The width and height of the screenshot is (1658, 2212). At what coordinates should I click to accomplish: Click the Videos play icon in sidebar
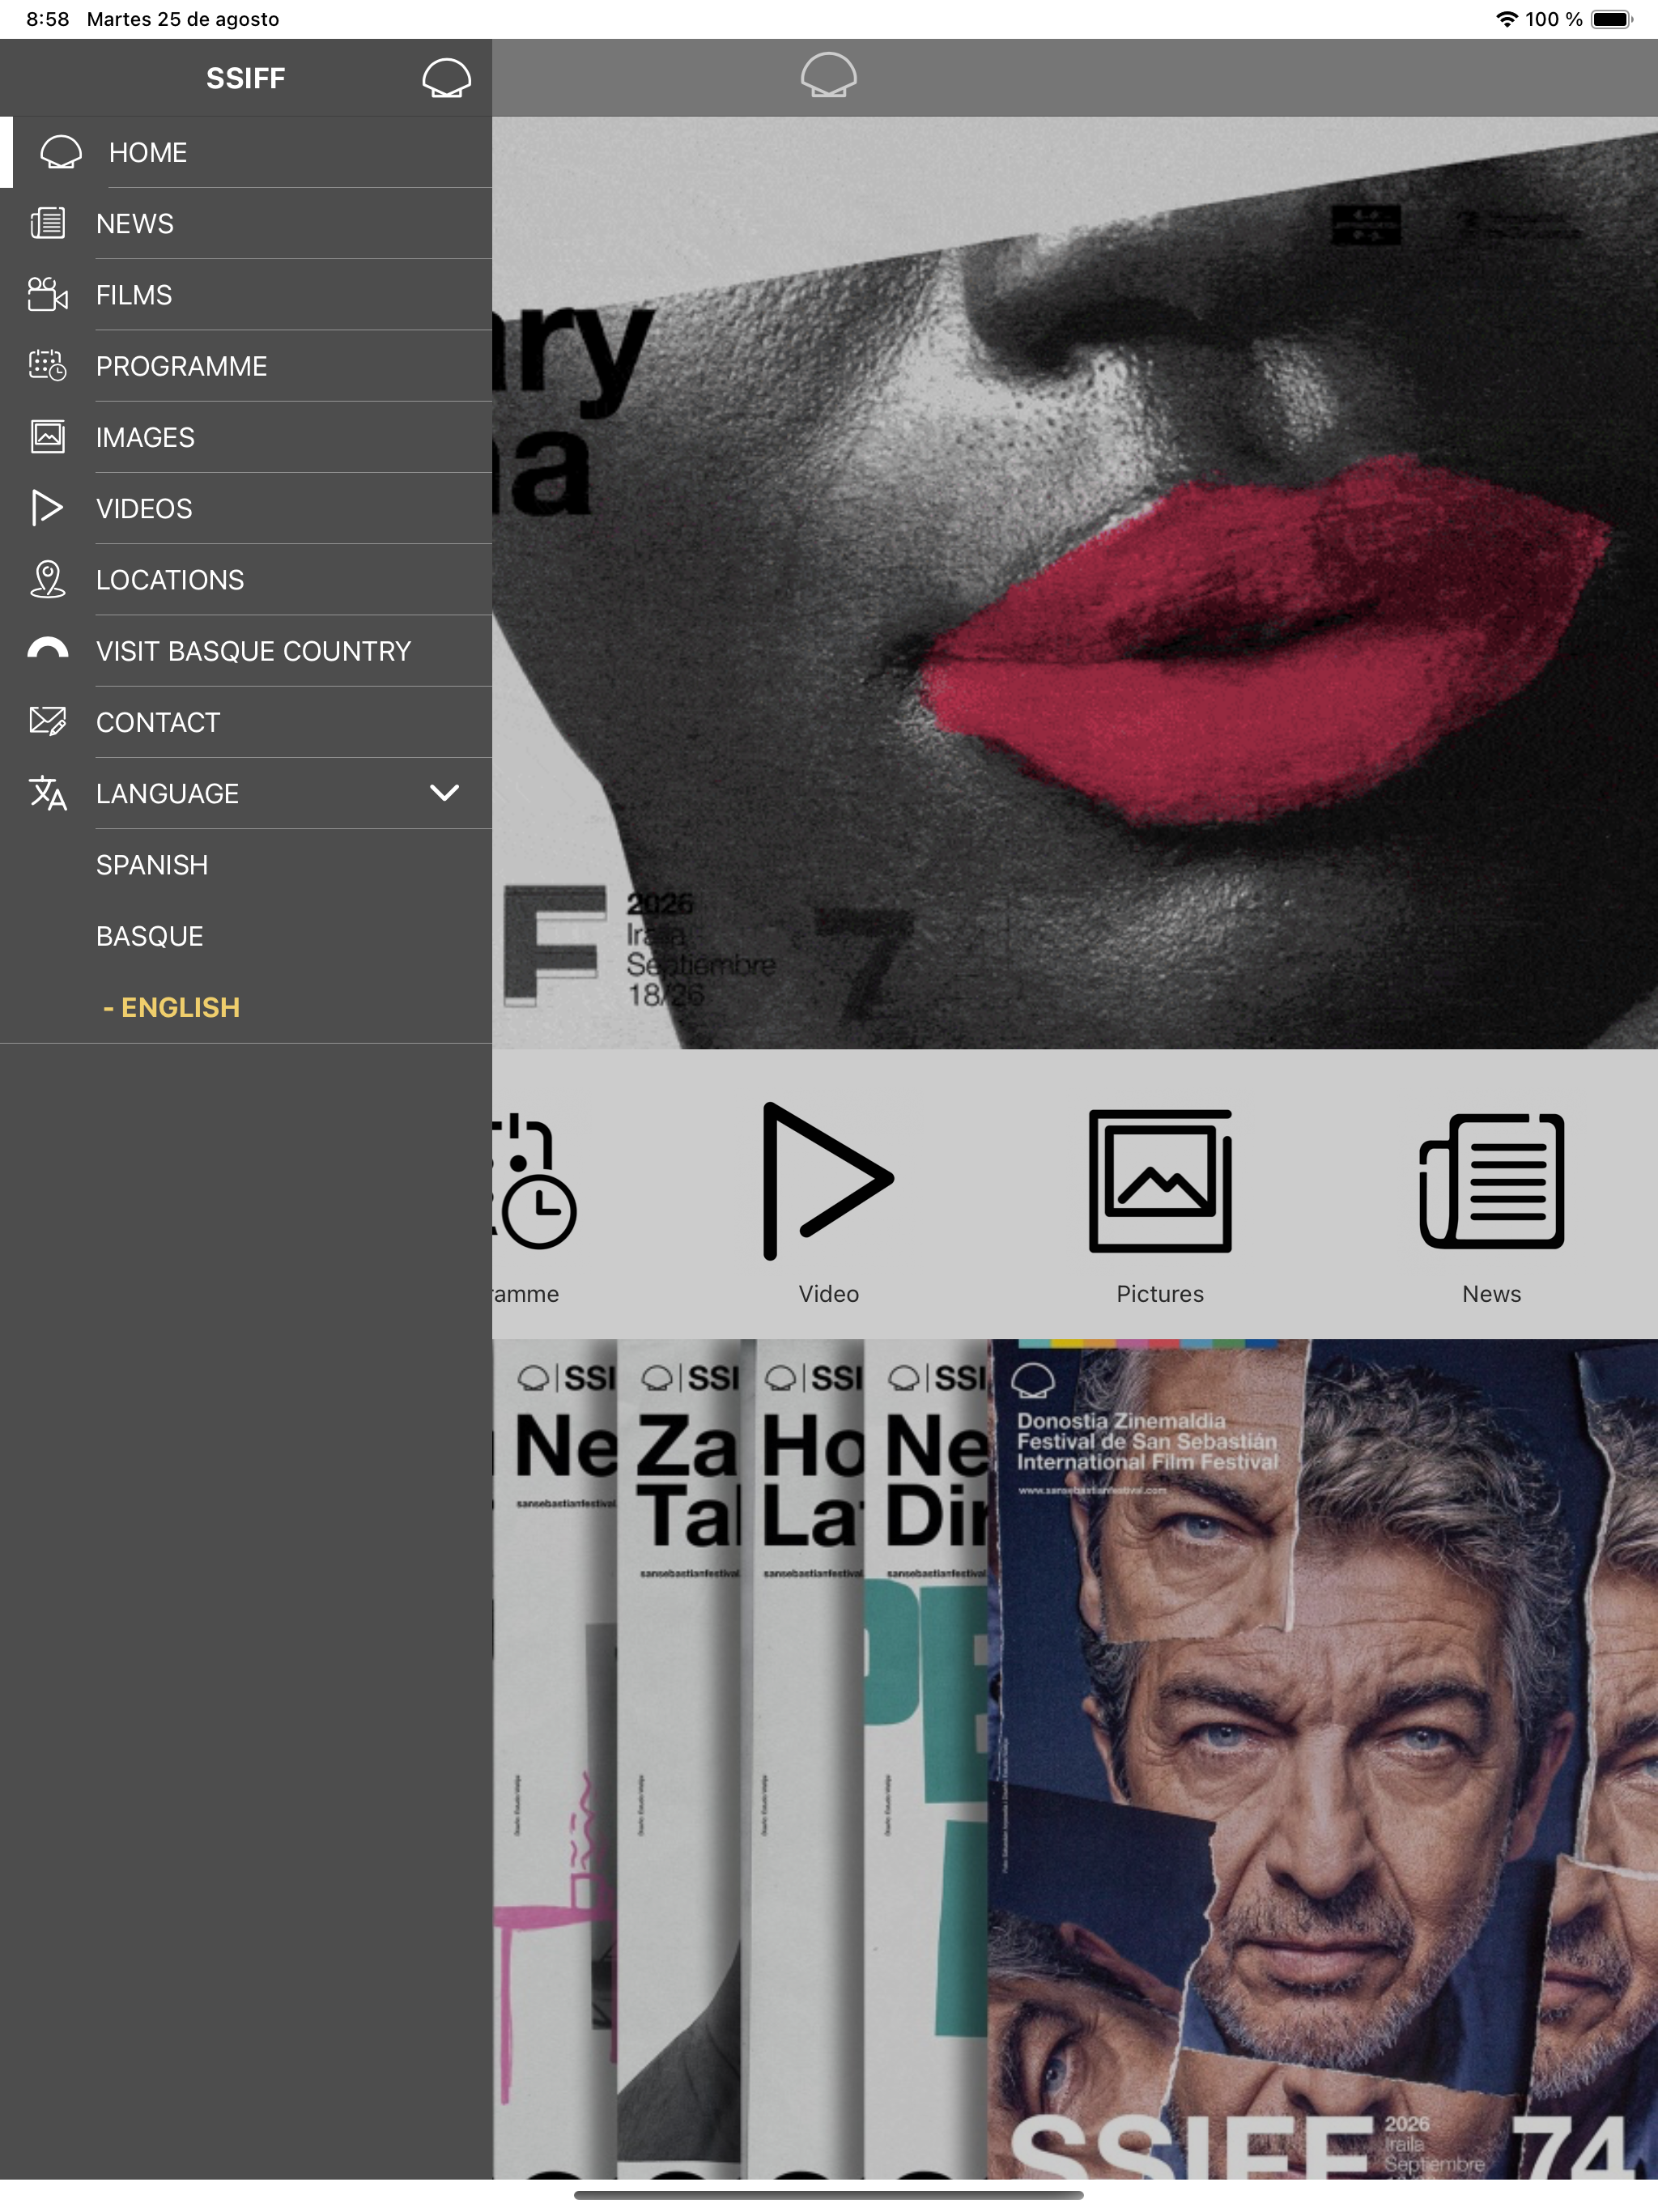click(x=47, y=508)
